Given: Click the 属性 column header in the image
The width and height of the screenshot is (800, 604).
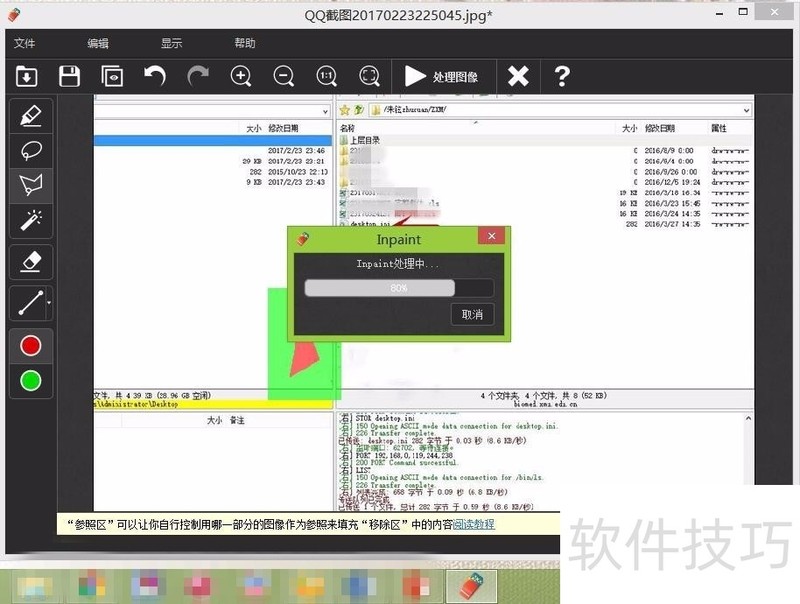Looking at the screenshot, I should (x=718, y=128).
